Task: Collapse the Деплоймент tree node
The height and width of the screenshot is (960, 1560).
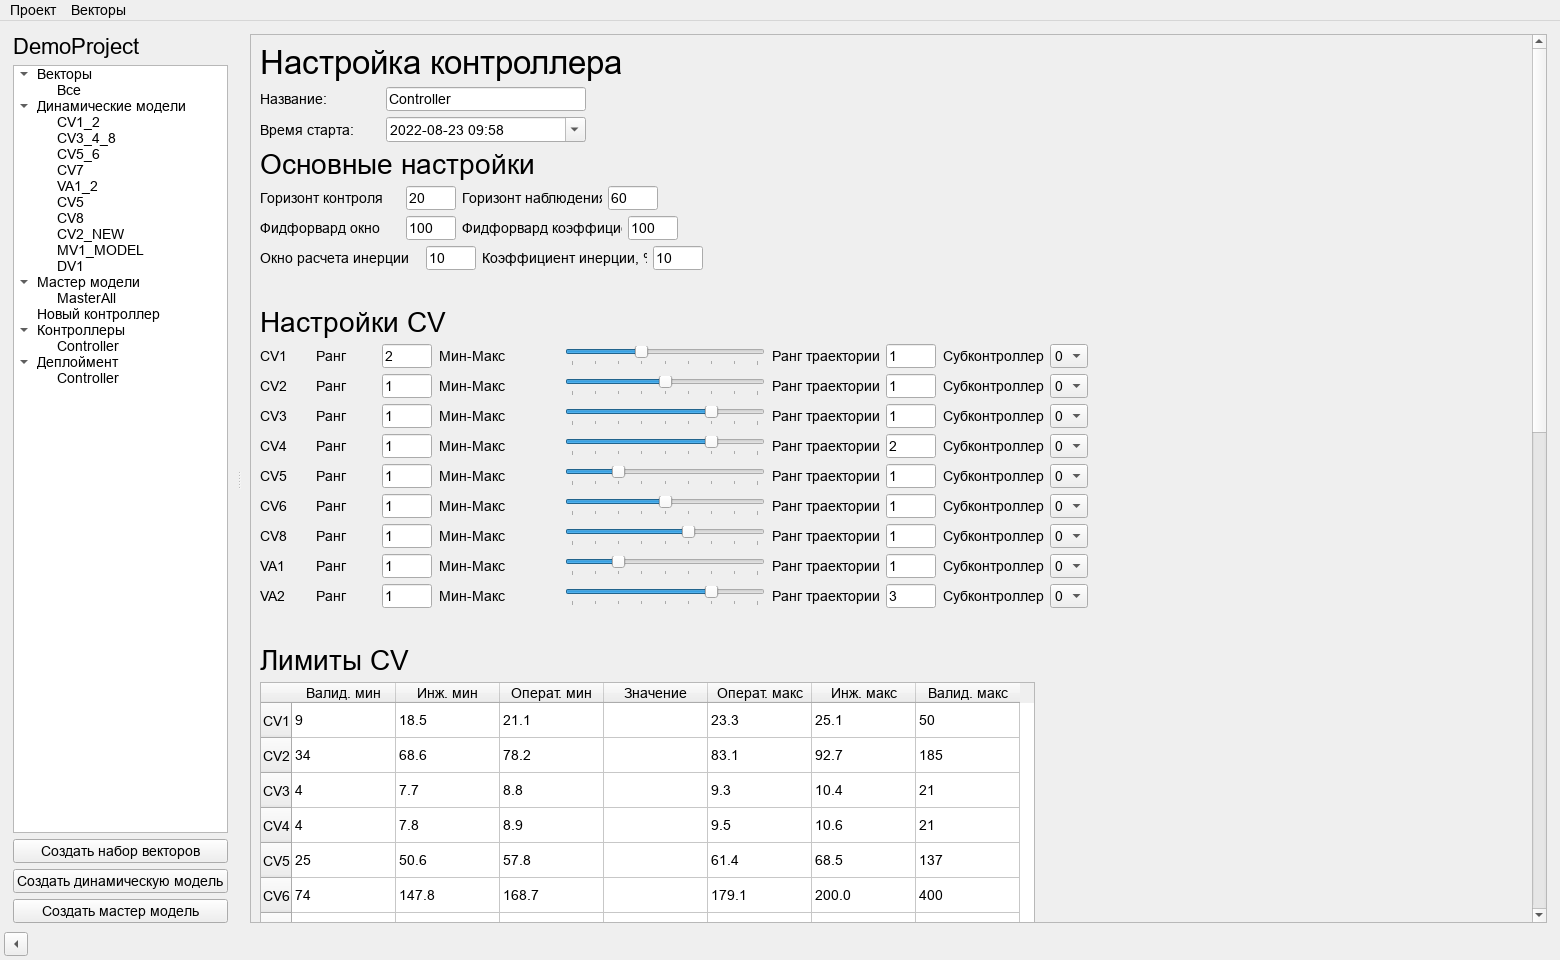Action: 24,362
